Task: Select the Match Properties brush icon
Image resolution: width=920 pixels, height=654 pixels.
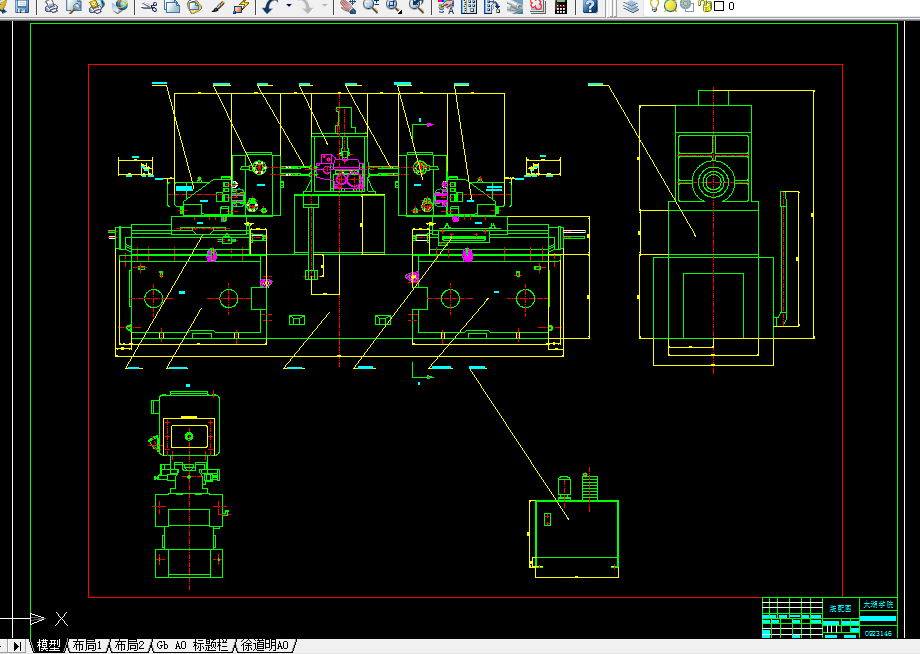Action: 218,6
